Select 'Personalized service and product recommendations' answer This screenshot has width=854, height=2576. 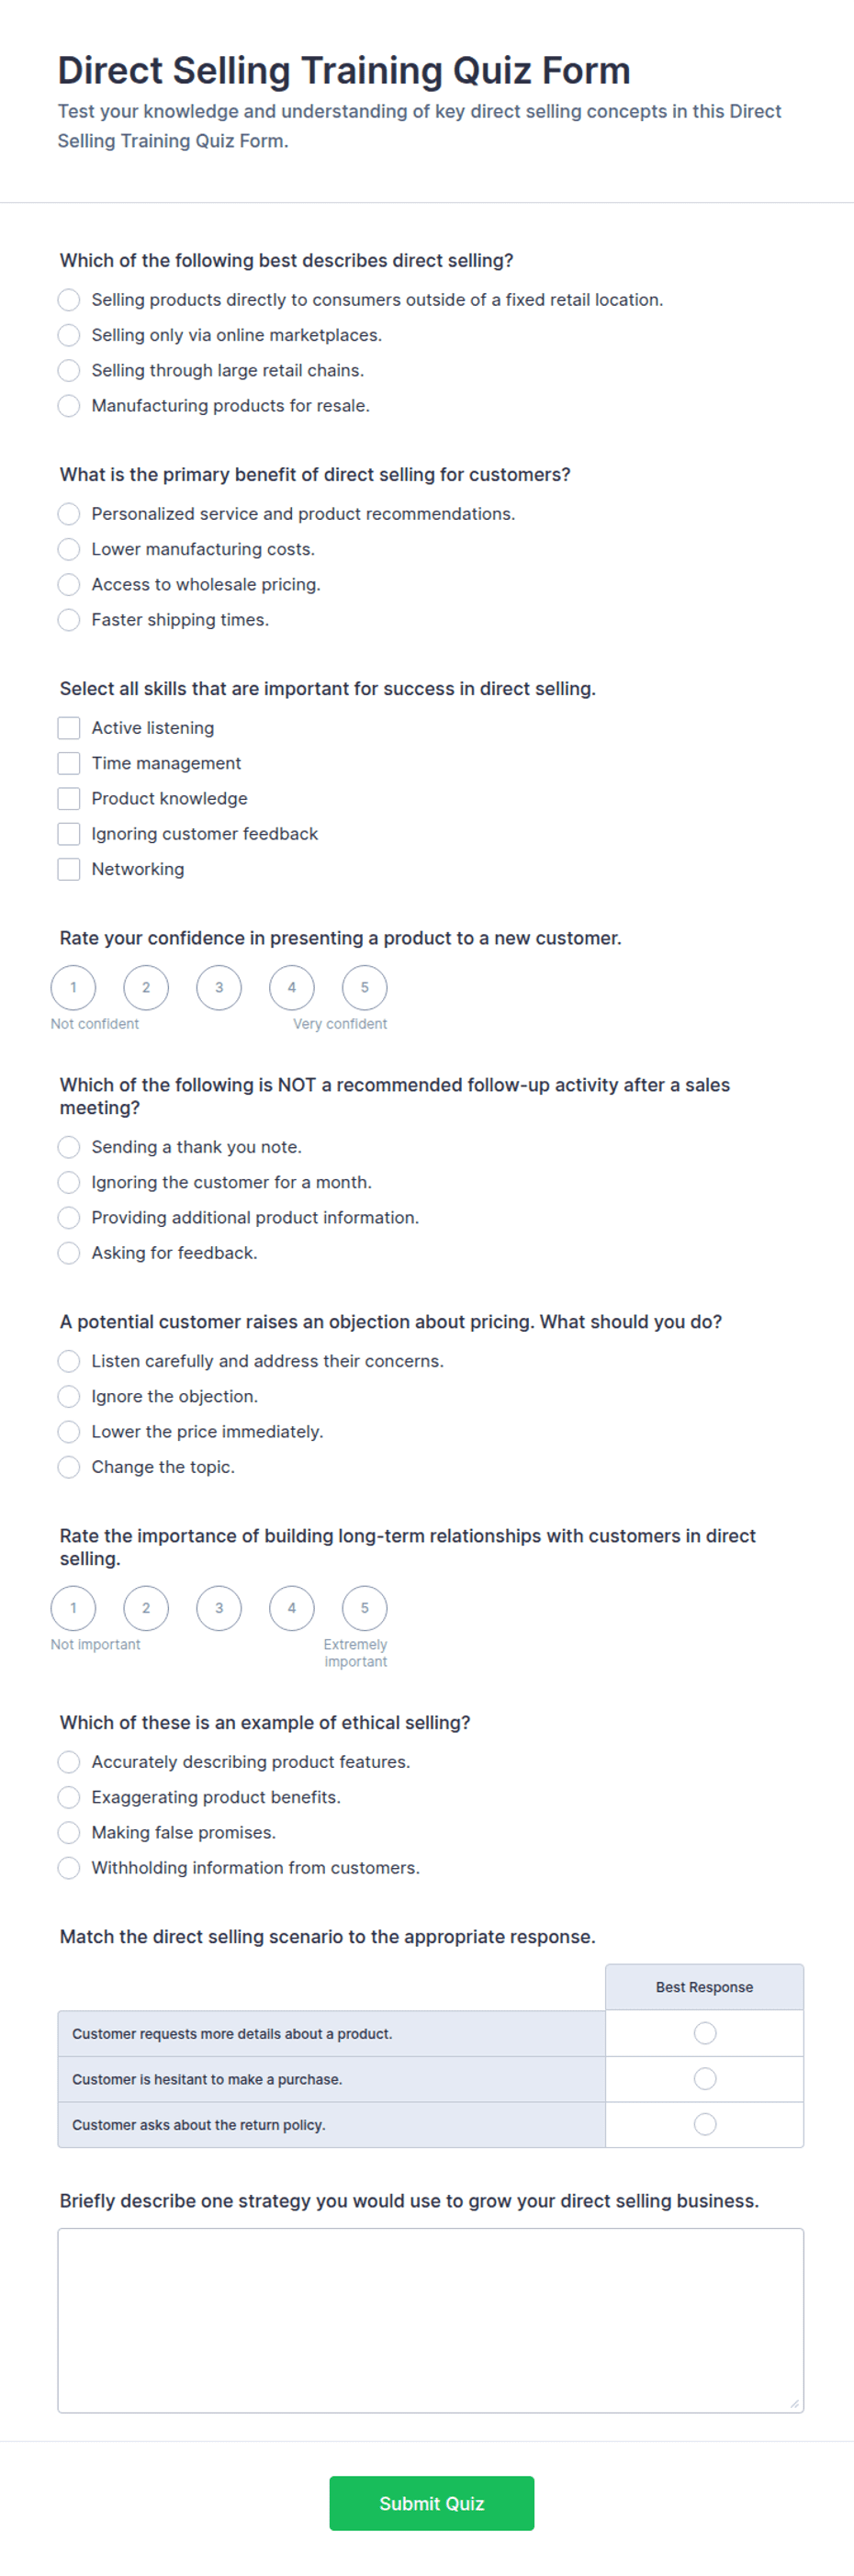pos(69,514)
